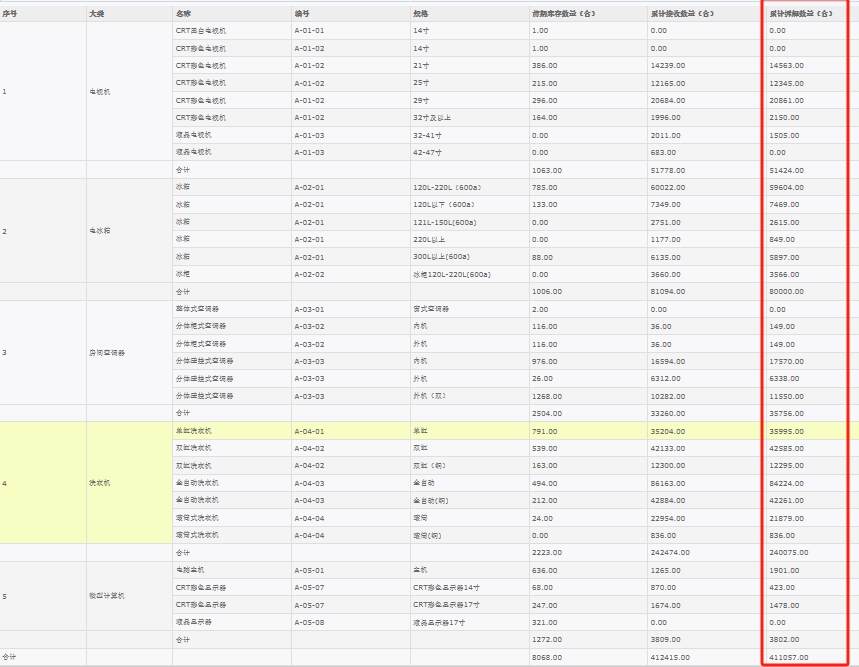The height and width of the screenshot is (667, 859).
Task: Click the received total 412415.00
Action: 670,657
